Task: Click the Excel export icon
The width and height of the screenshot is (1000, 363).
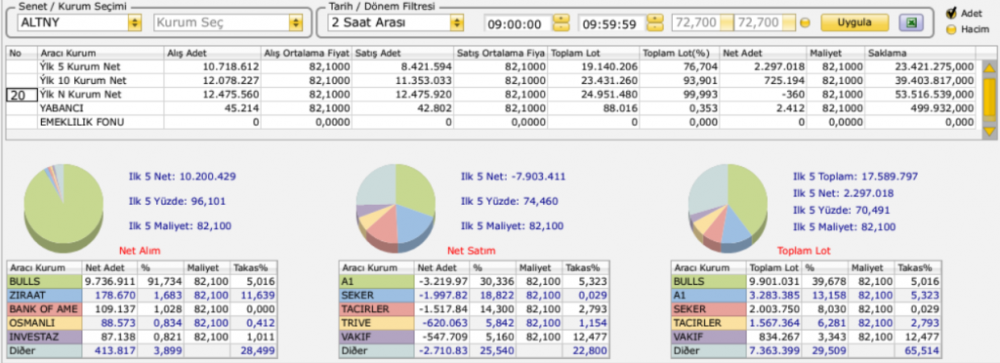Action: (x=912, y=23)
